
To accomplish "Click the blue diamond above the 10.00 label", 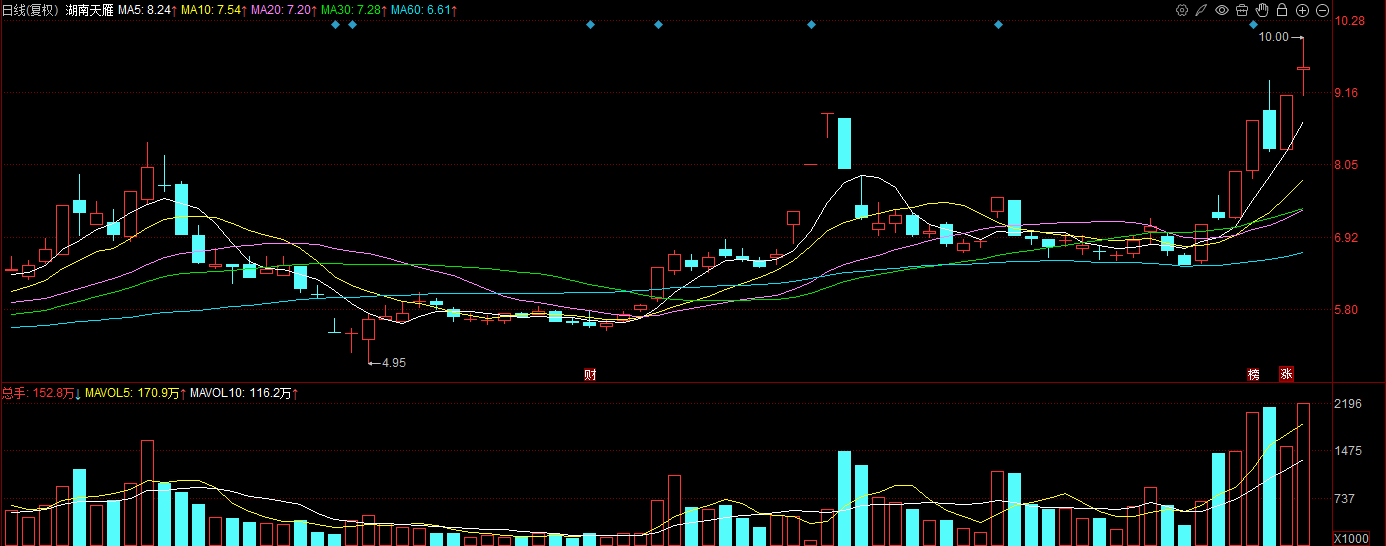I will (x=1253, y=24).
